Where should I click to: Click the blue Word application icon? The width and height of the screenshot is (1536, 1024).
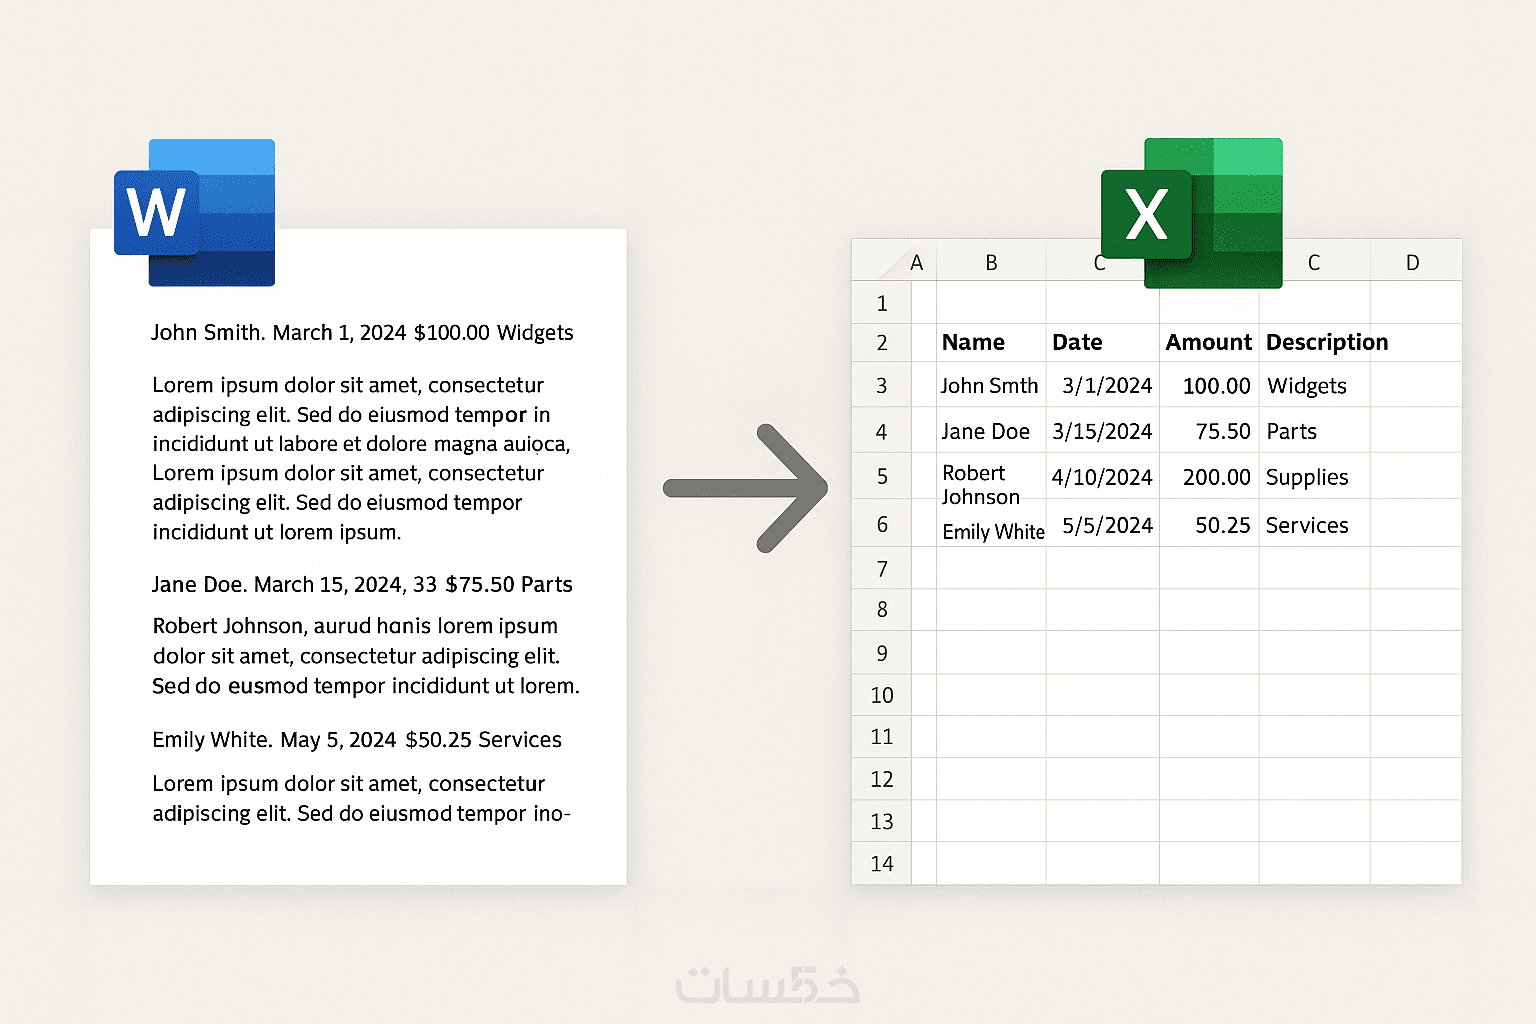(195, 212)
